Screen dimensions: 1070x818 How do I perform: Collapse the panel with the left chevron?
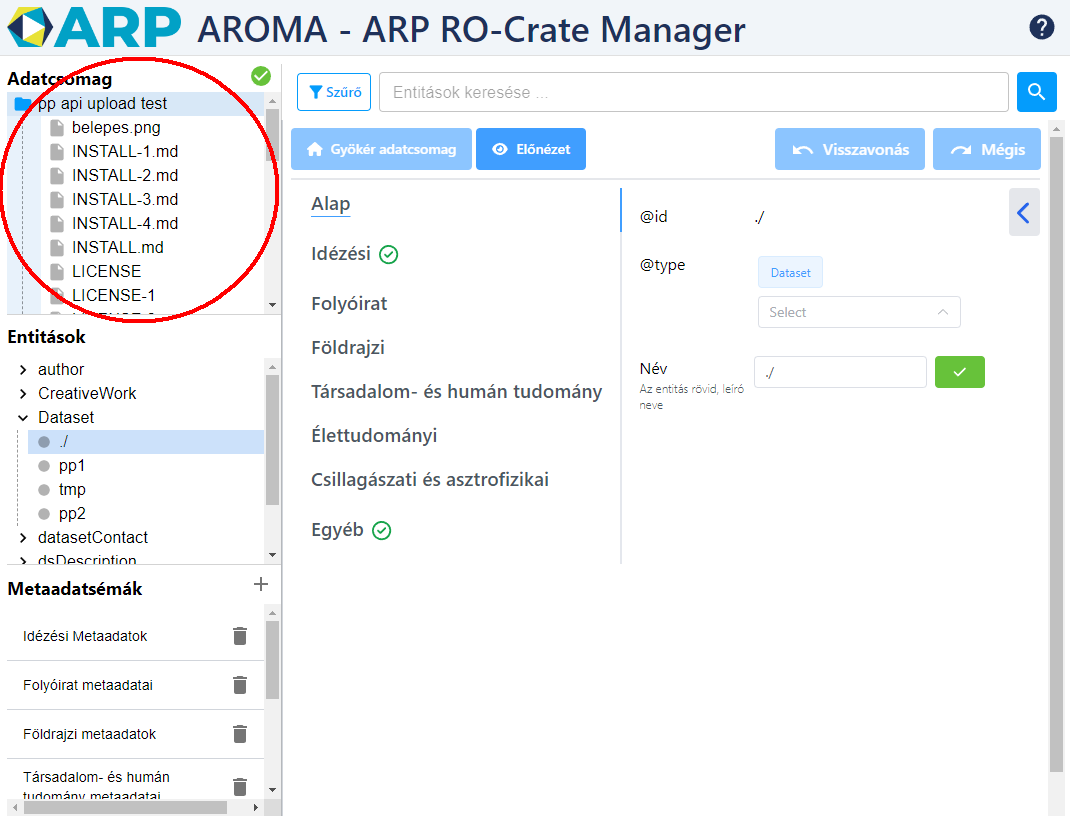(x=1024, y=213)
